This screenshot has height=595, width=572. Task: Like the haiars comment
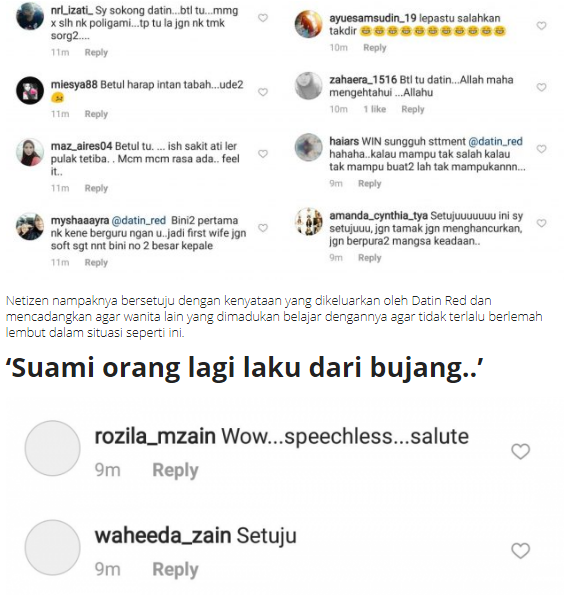[x=541, y=149]
